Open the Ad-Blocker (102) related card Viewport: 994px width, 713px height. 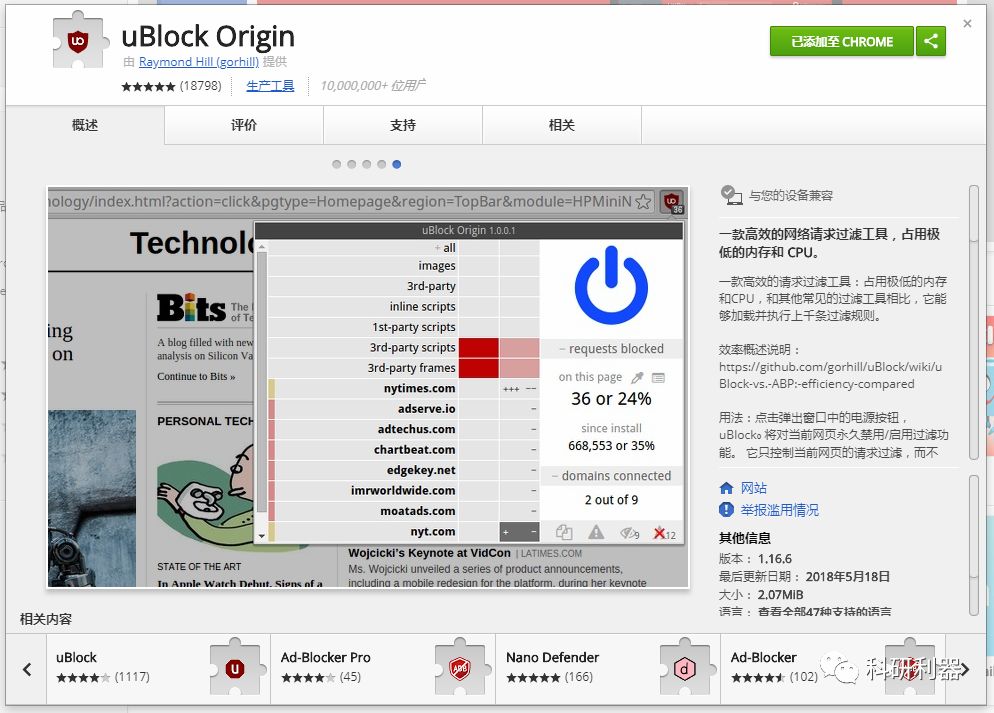(832, 669)
